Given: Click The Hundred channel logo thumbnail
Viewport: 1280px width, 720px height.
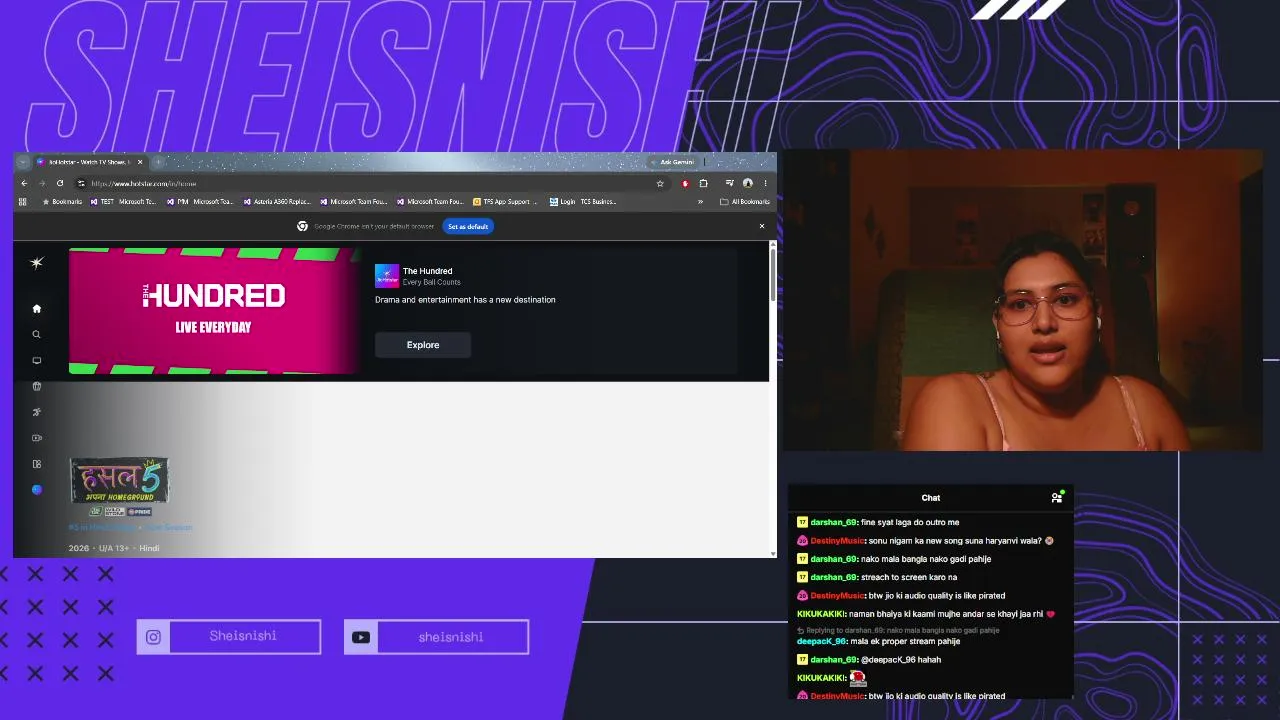Looking at the screenshot, I should [x=387, y=275].
